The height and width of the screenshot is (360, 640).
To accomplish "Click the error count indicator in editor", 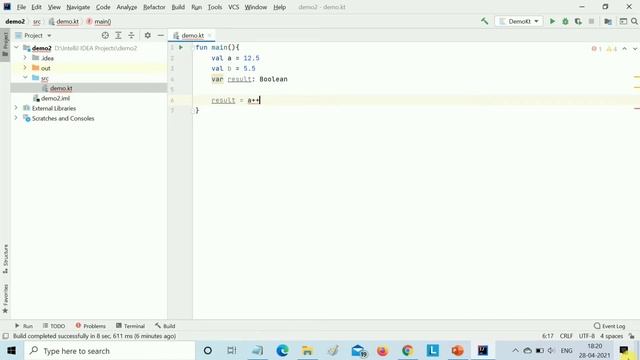I will click(597, 49).
